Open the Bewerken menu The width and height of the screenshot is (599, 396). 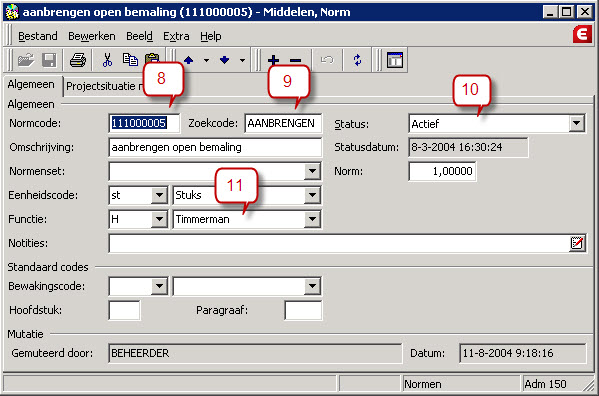pyautogui.click(x=92, y=36)
